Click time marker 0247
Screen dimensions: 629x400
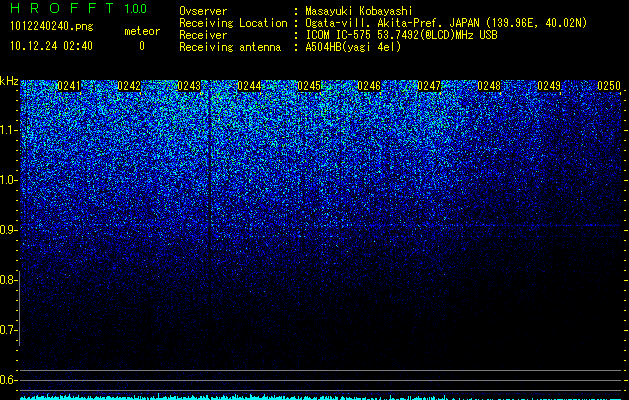tap(429, 86)
